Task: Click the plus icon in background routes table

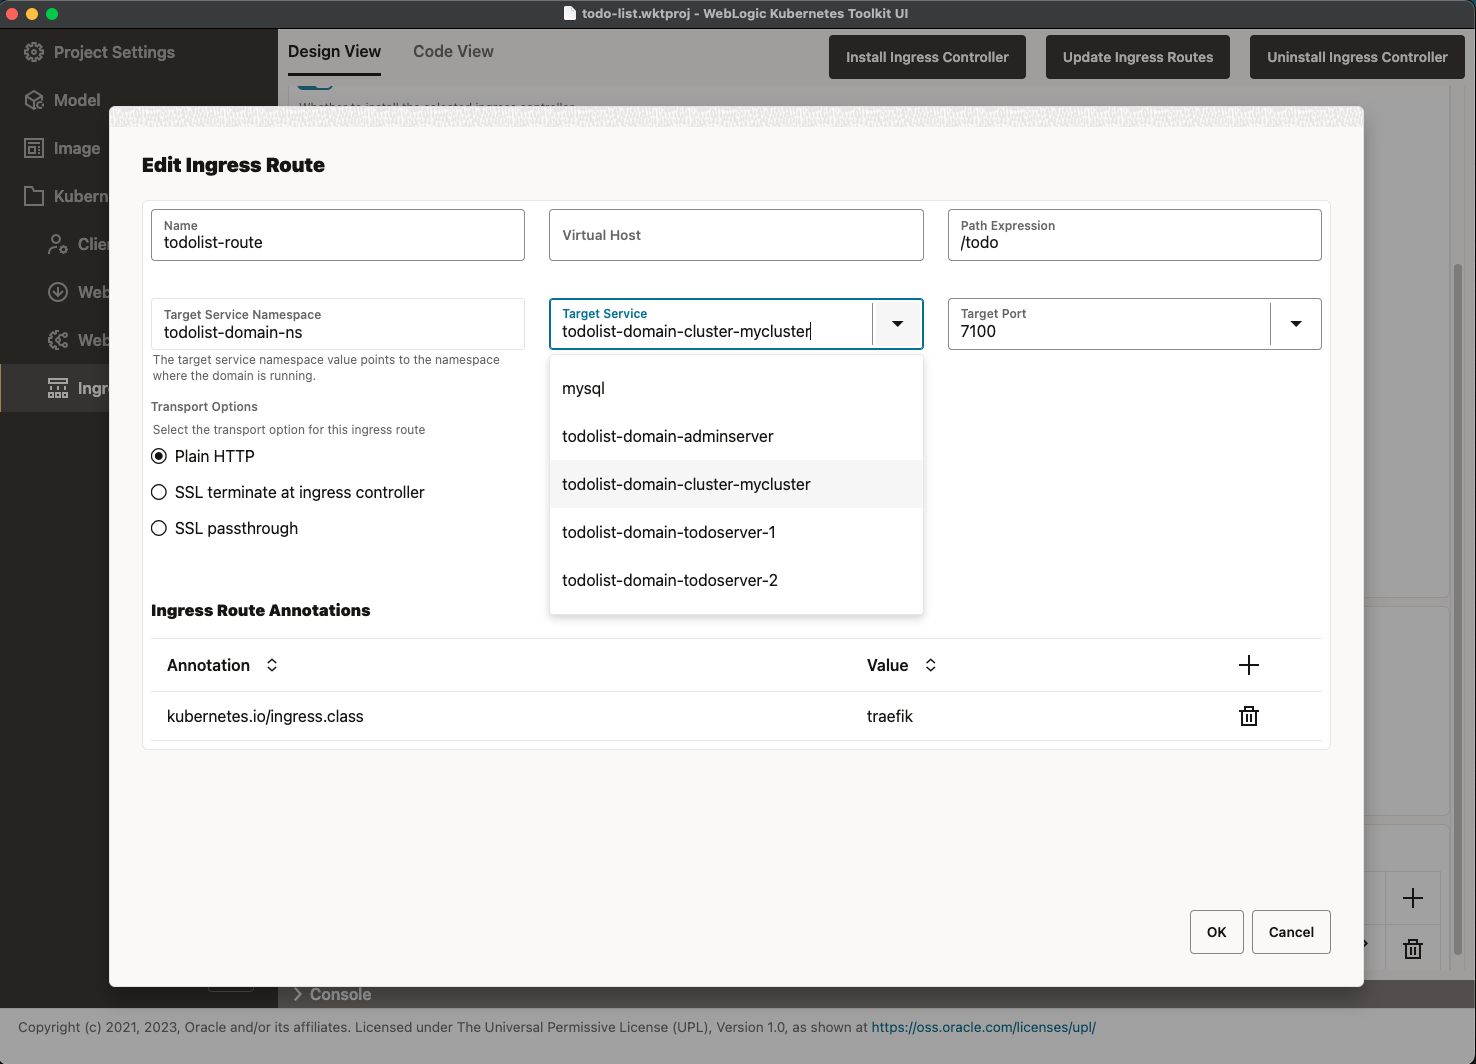Action: pyautogui.click(x=1413, y=898)
